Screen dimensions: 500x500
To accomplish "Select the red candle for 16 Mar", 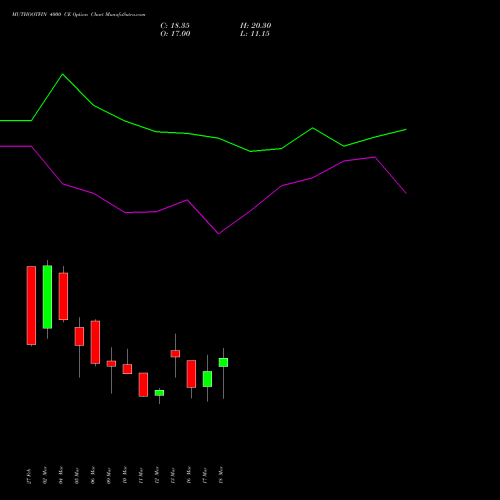I will point(191,374).
